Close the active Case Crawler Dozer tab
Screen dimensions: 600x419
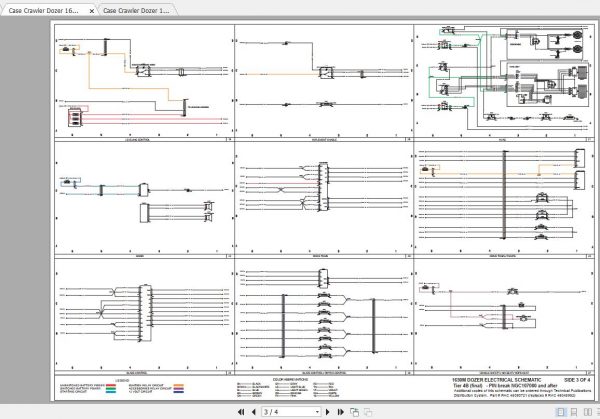click(x=91, y=11)
